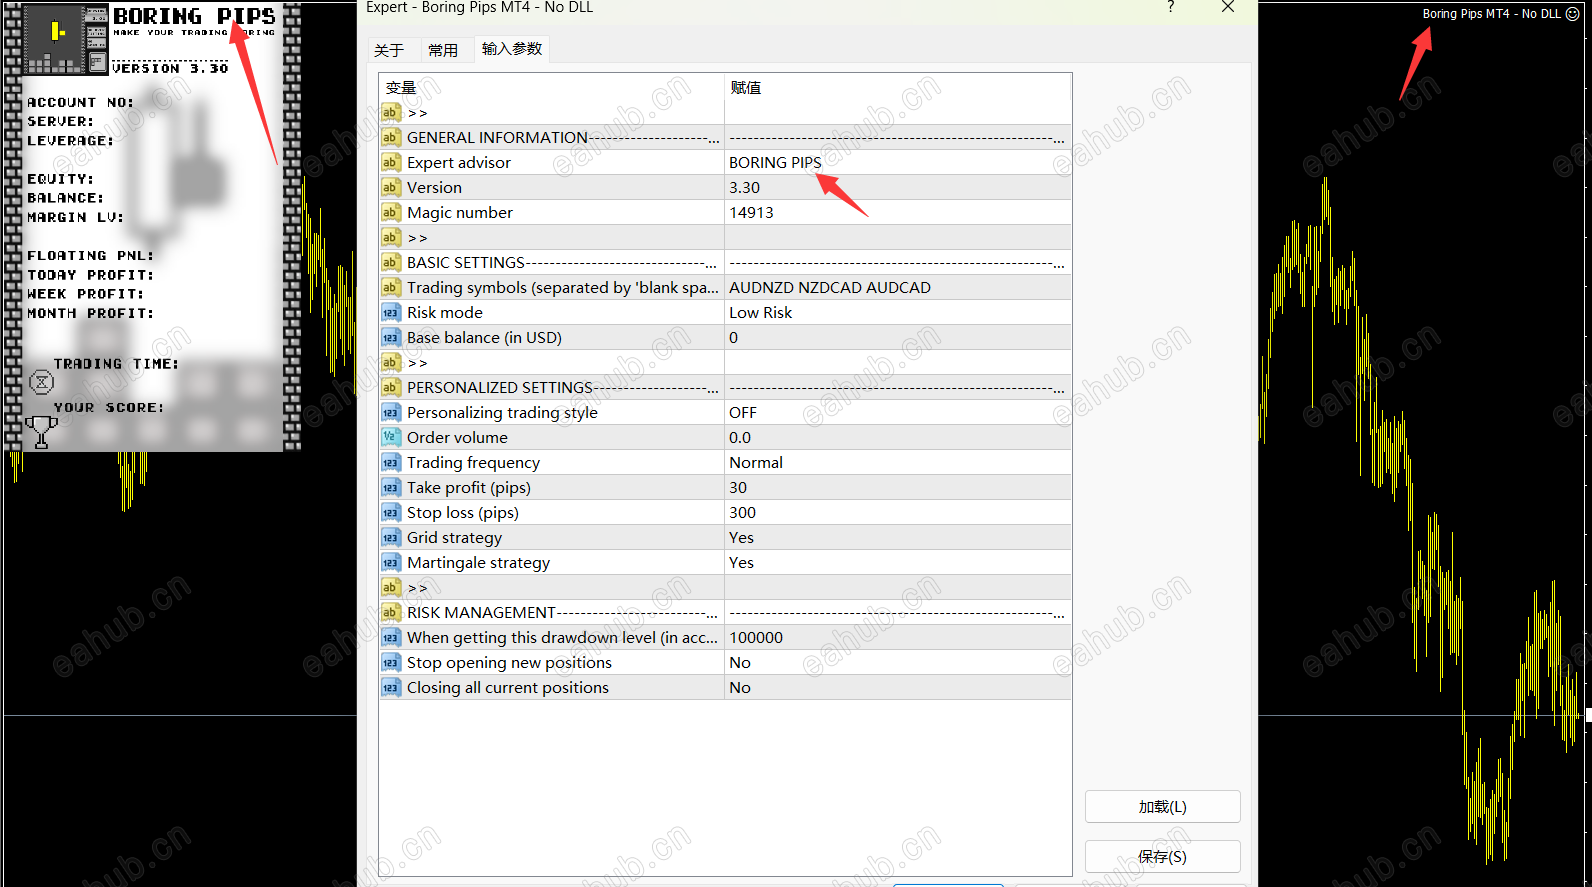This screenshot has width=1592, height=887.
Task: Select the Magic number variable label
Action: tap(460, 213)
